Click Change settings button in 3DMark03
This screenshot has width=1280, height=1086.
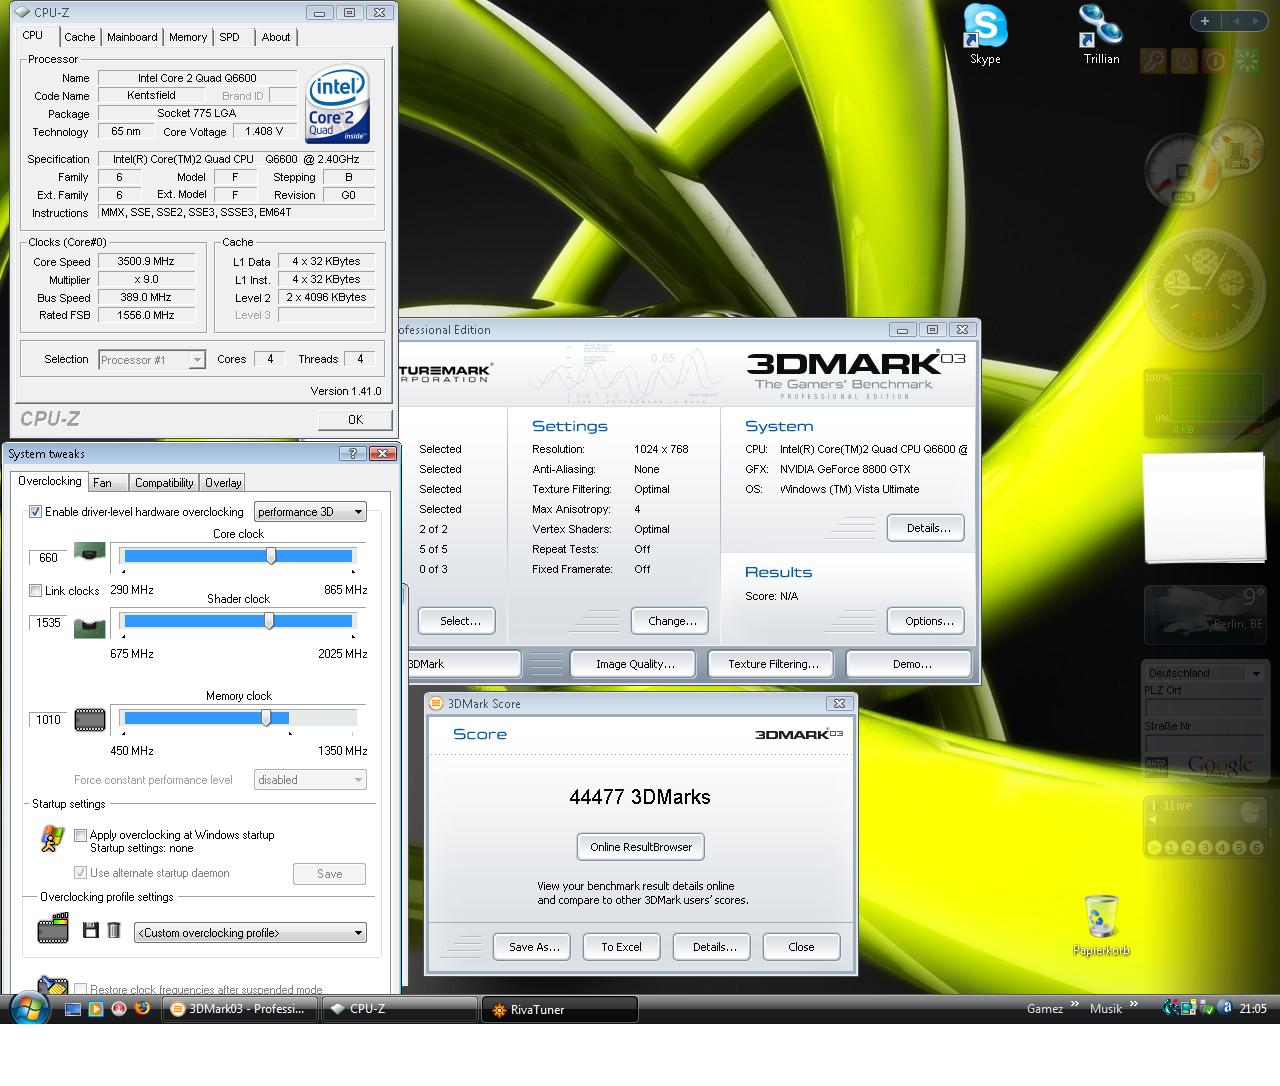coord(671,621)
